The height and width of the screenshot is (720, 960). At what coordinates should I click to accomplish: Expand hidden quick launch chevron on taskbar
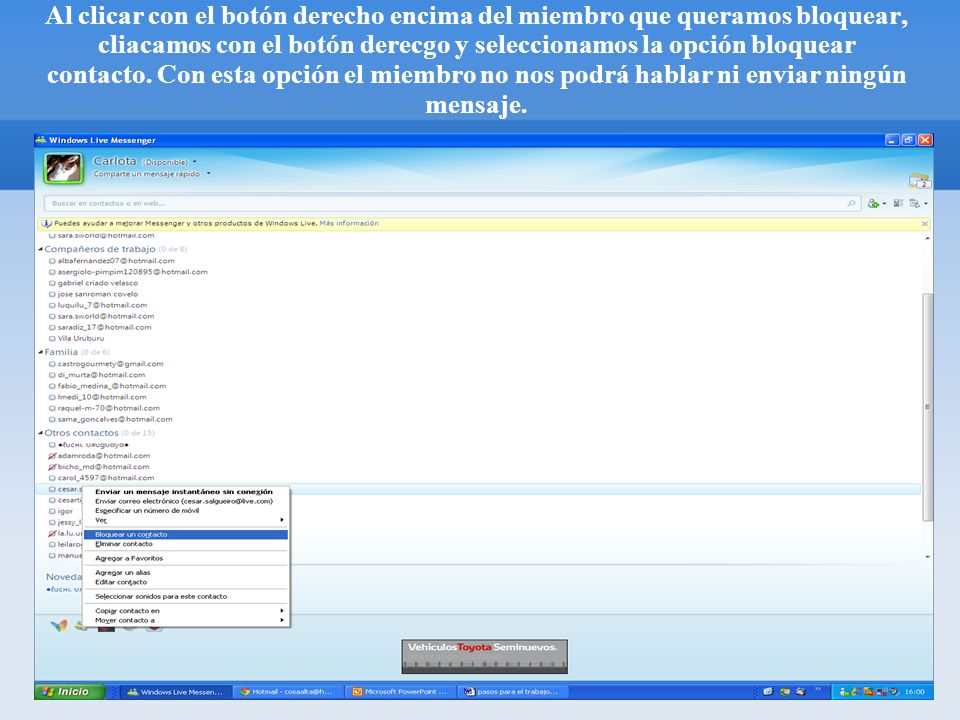click(x=817, y=690)
